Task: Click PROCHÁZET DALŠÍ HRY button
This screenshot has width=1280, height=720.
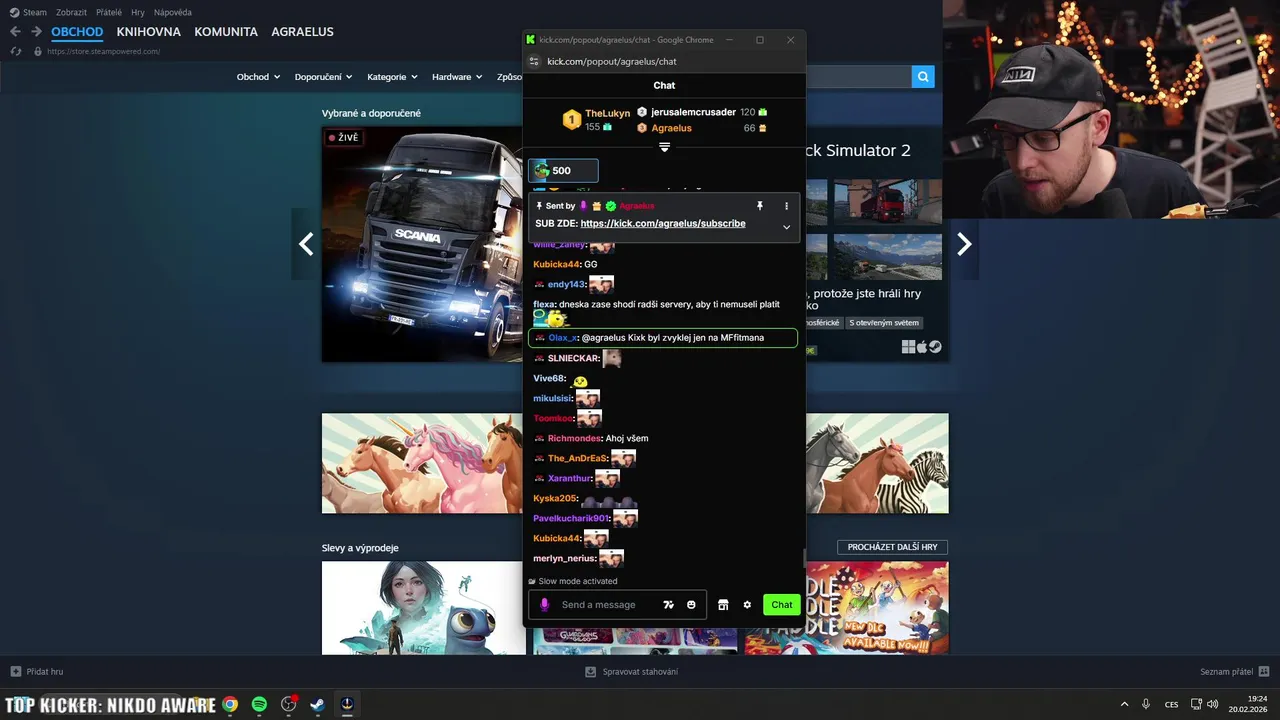Action: tap(892, 547)
